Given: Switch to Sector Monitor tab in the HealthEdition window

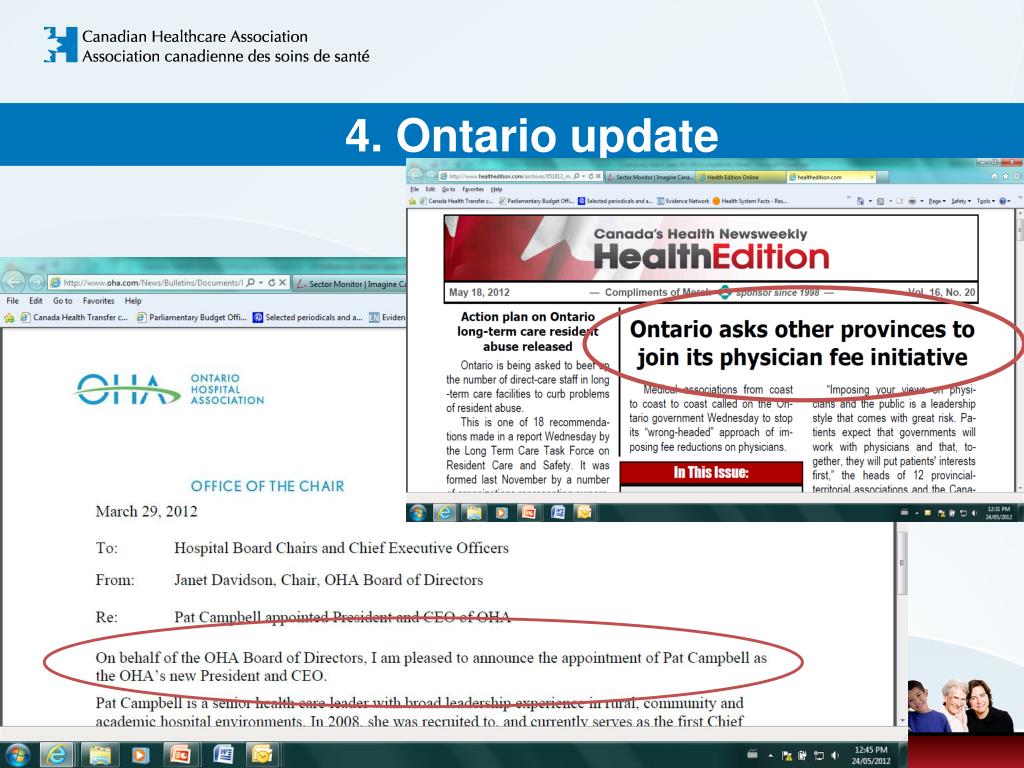Looking at the screenshot, I should [650, 177].
